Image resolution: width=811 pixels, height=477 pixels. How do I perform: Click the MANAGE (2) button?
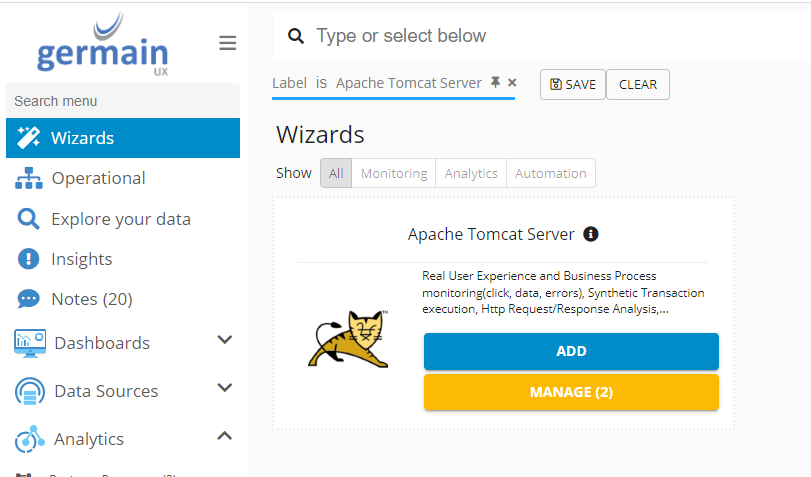click(x=571, y=392)
